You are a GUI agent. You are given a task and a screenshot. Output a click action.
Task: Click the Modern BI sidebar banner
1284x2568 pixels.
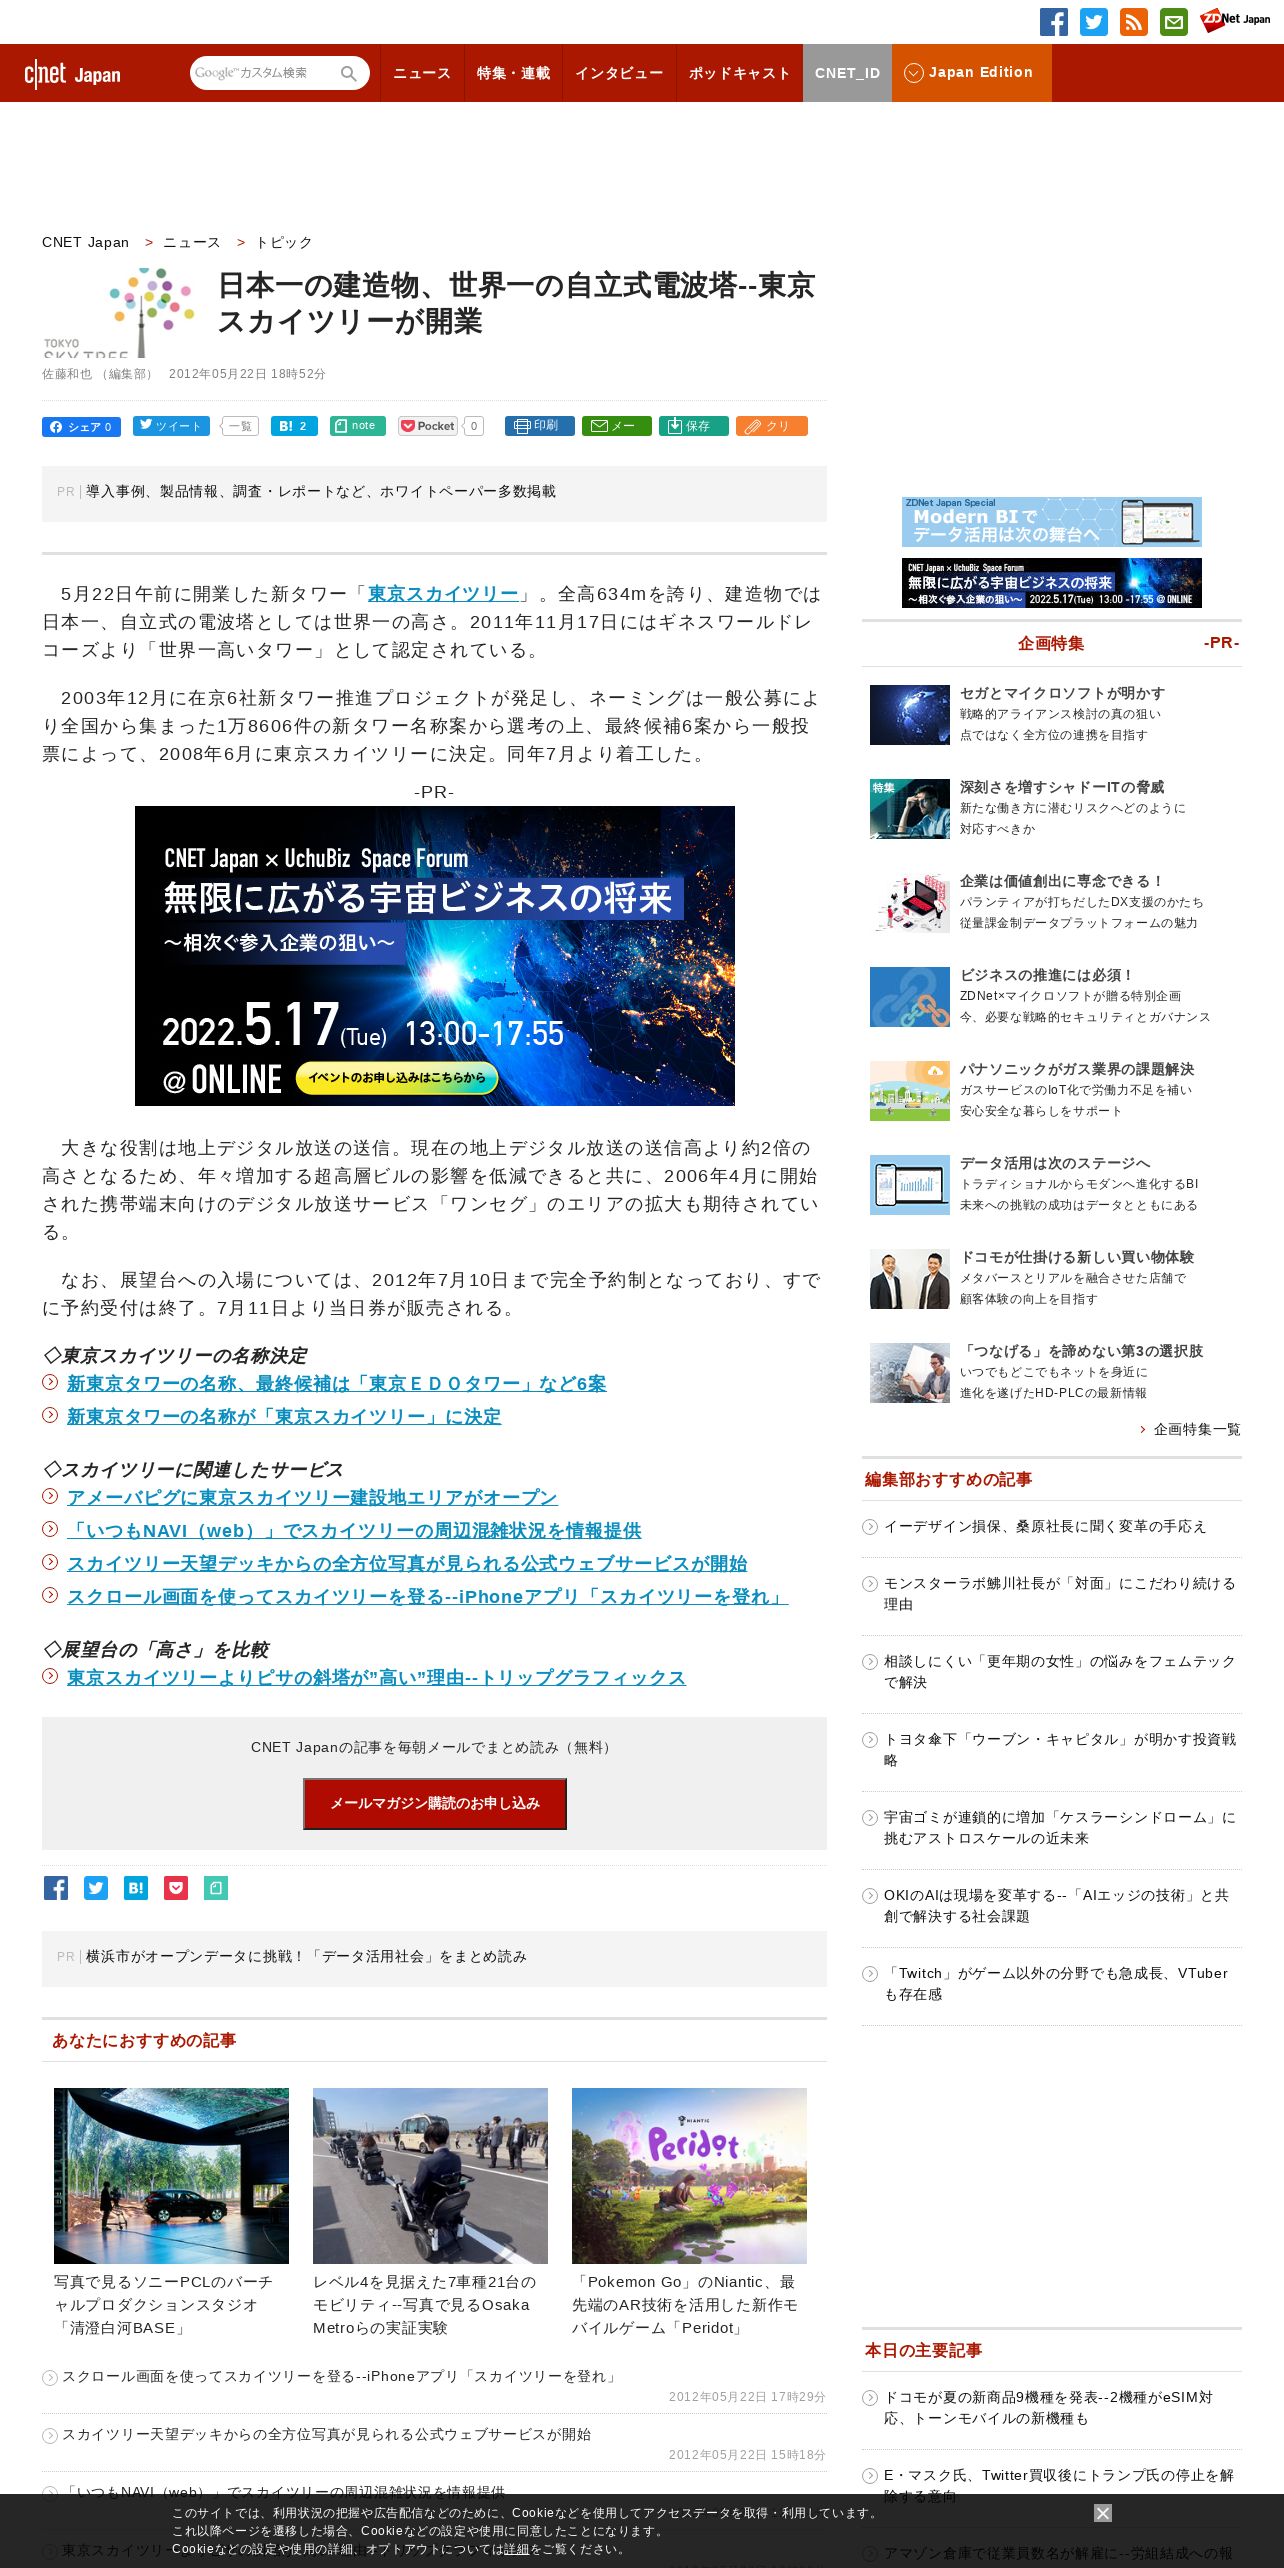[x=1052, y=522]
